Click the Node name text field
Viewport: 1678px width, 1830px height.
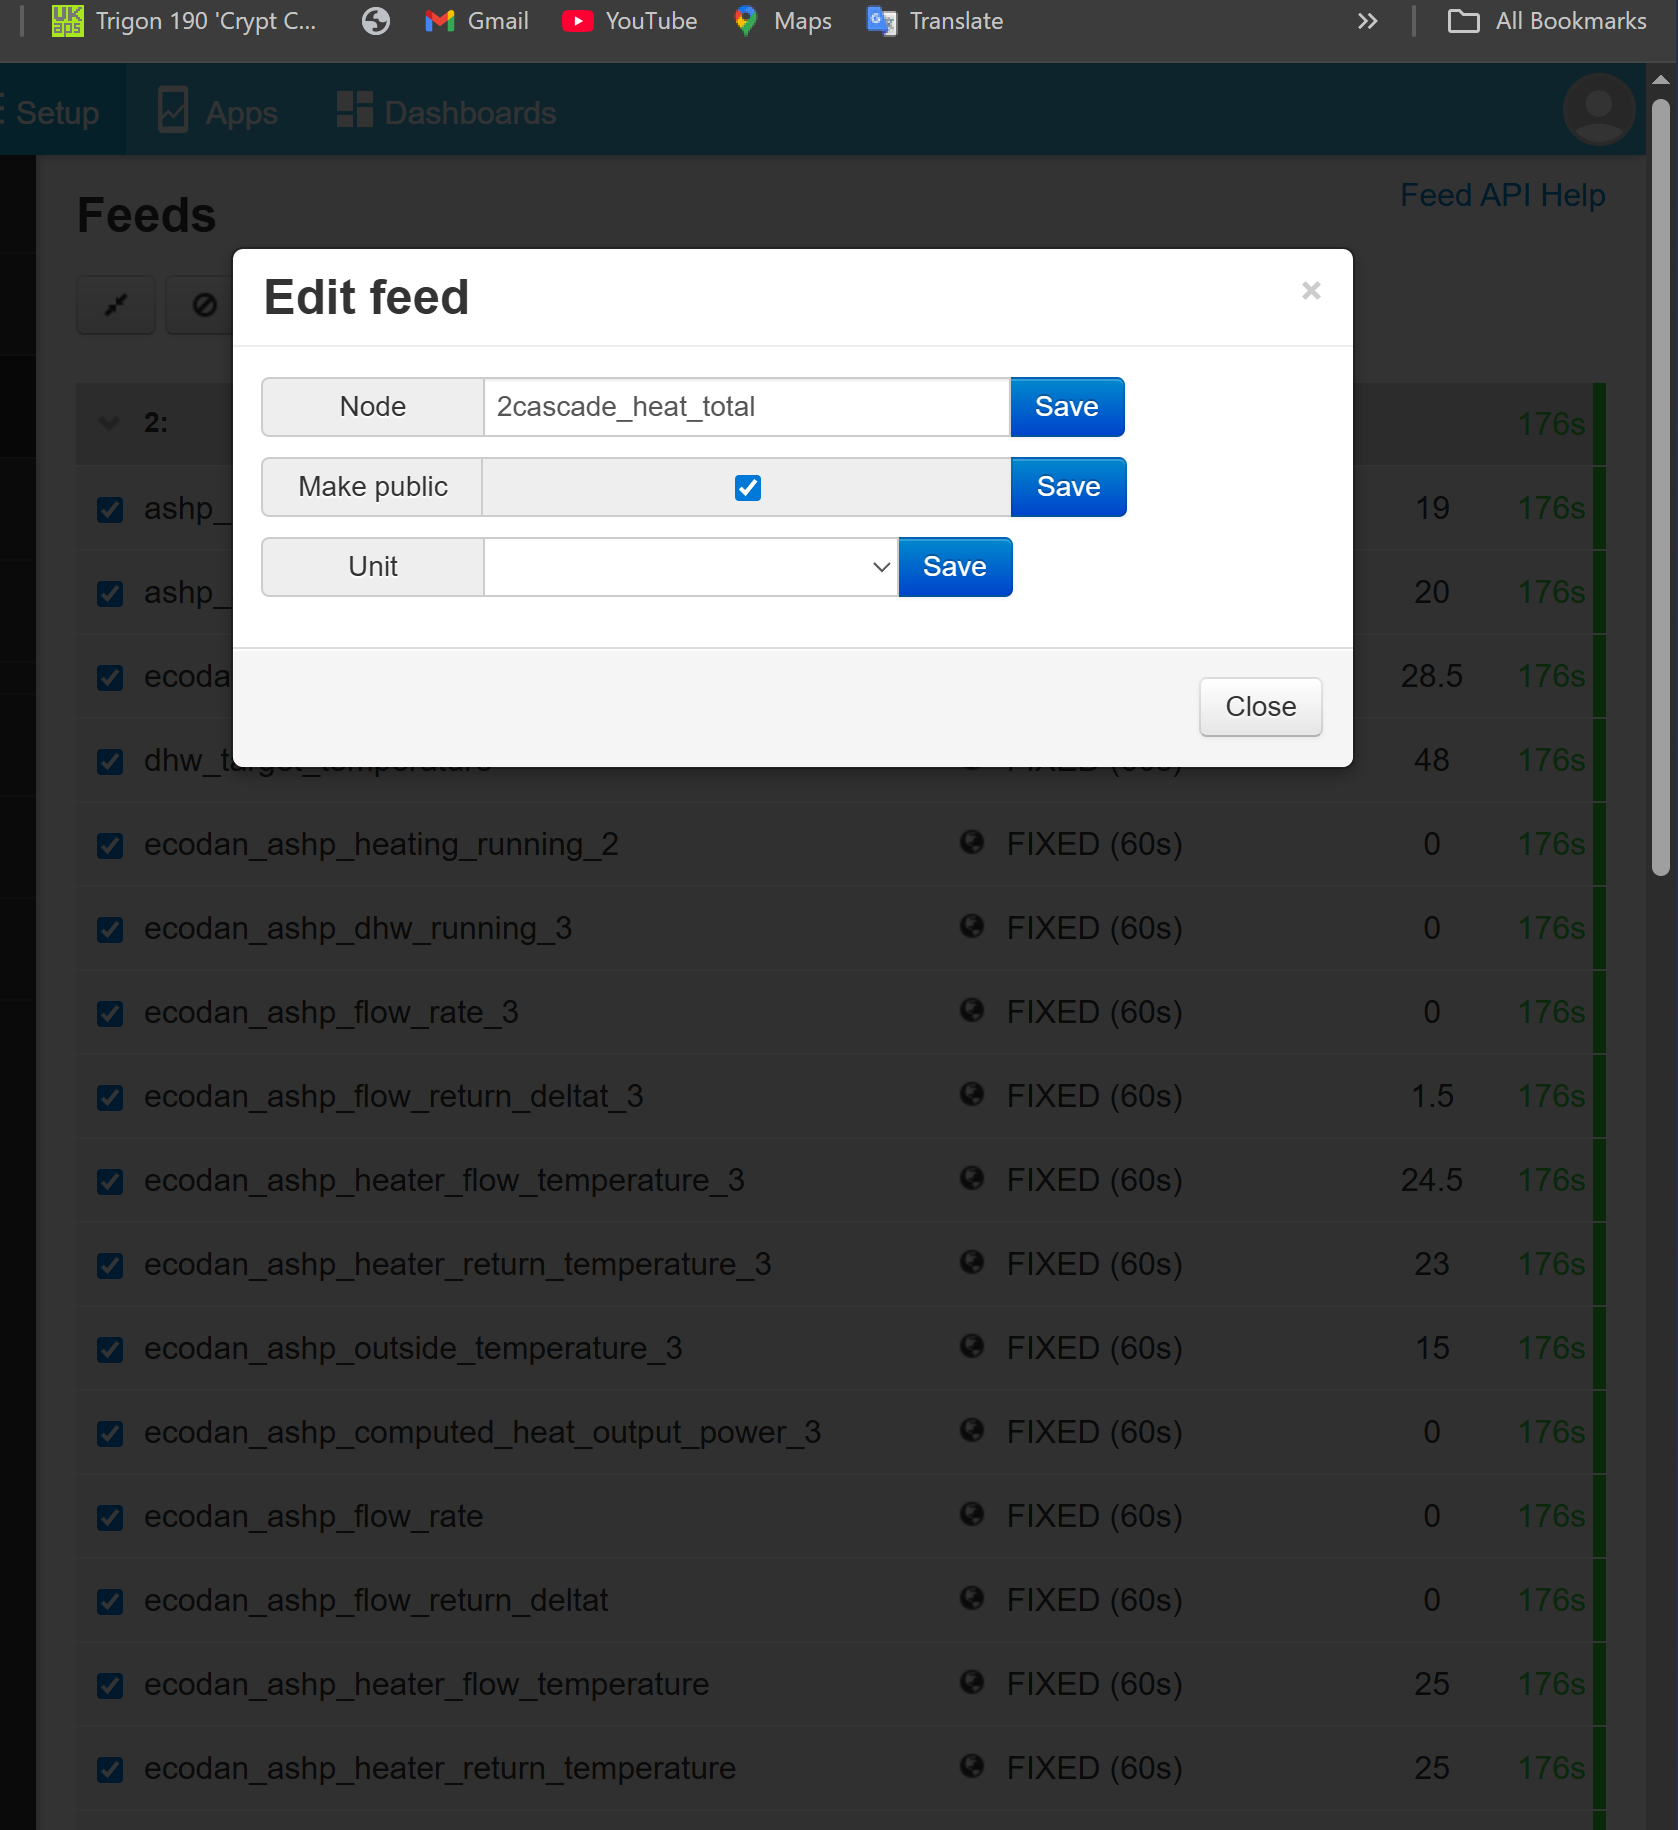point(746,407)
